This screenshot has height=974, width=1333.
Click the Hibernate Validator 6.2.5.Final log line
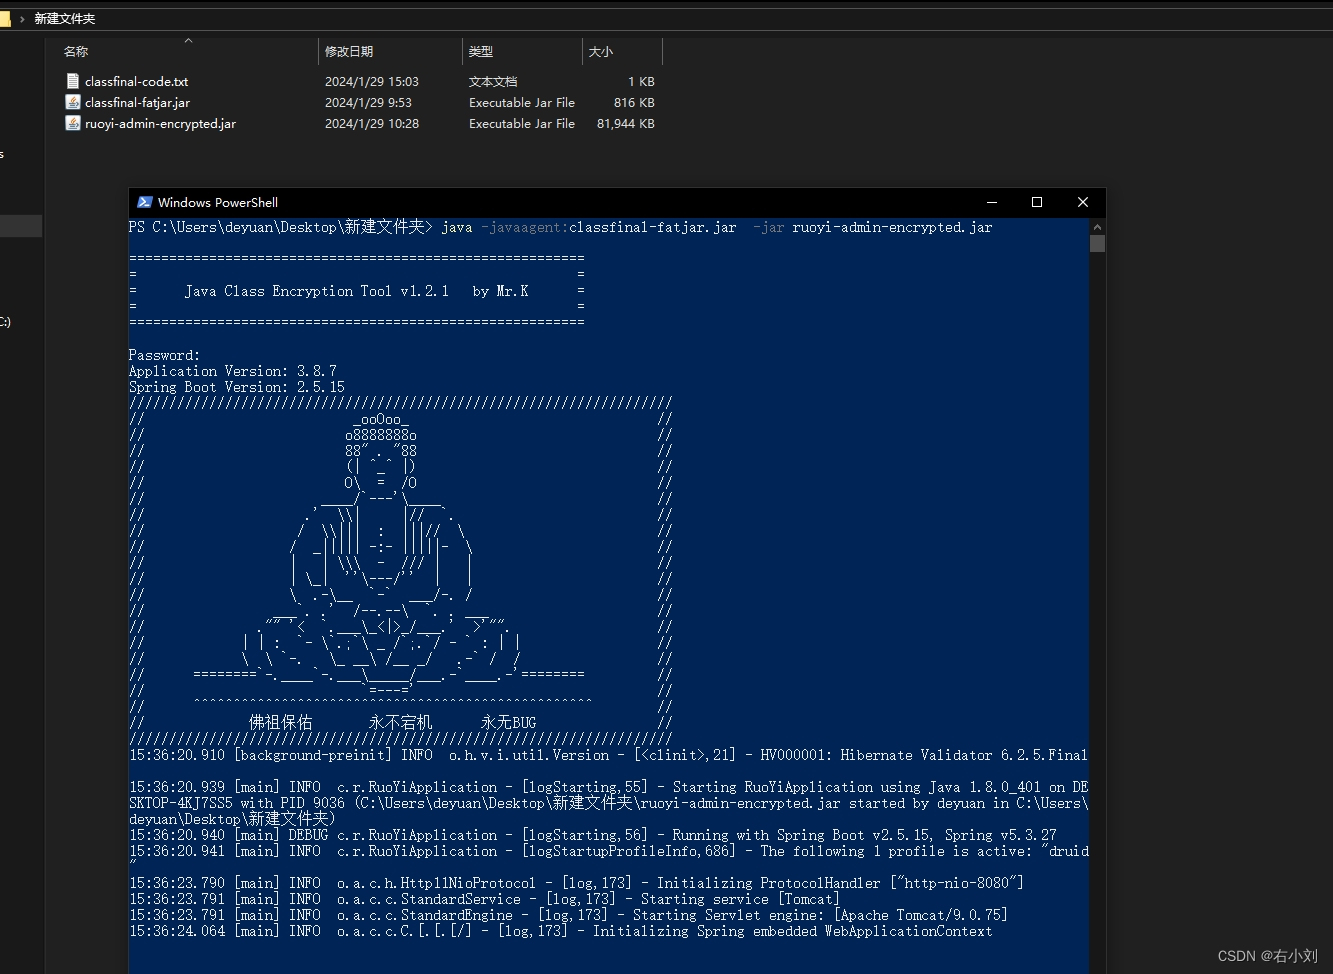point(608,755)
